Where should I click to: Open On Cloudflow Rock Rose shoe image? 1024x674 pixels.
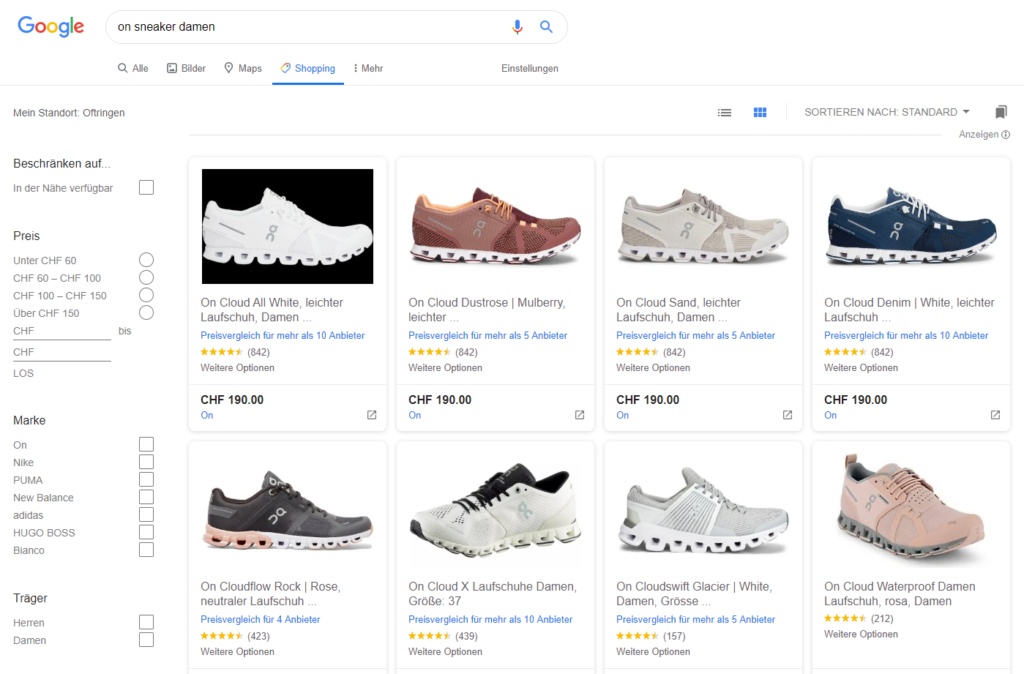(x=287, y=510)
